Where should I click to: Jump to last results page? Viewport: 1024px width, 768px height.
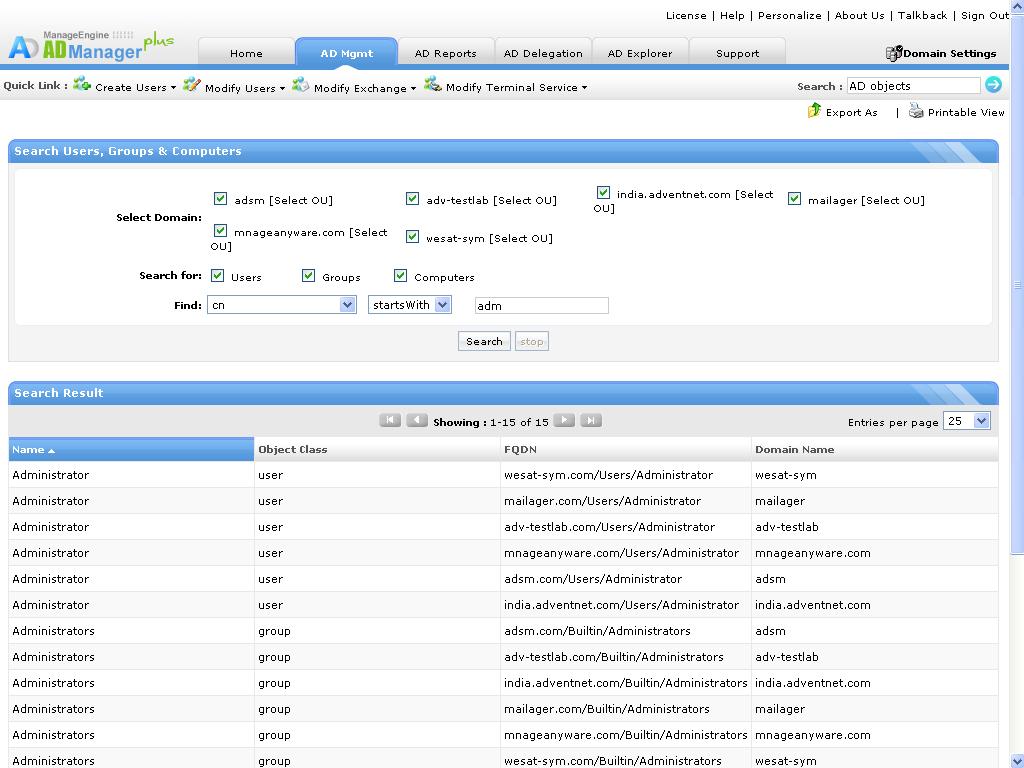pyautogui.click(x=591, y=421)
